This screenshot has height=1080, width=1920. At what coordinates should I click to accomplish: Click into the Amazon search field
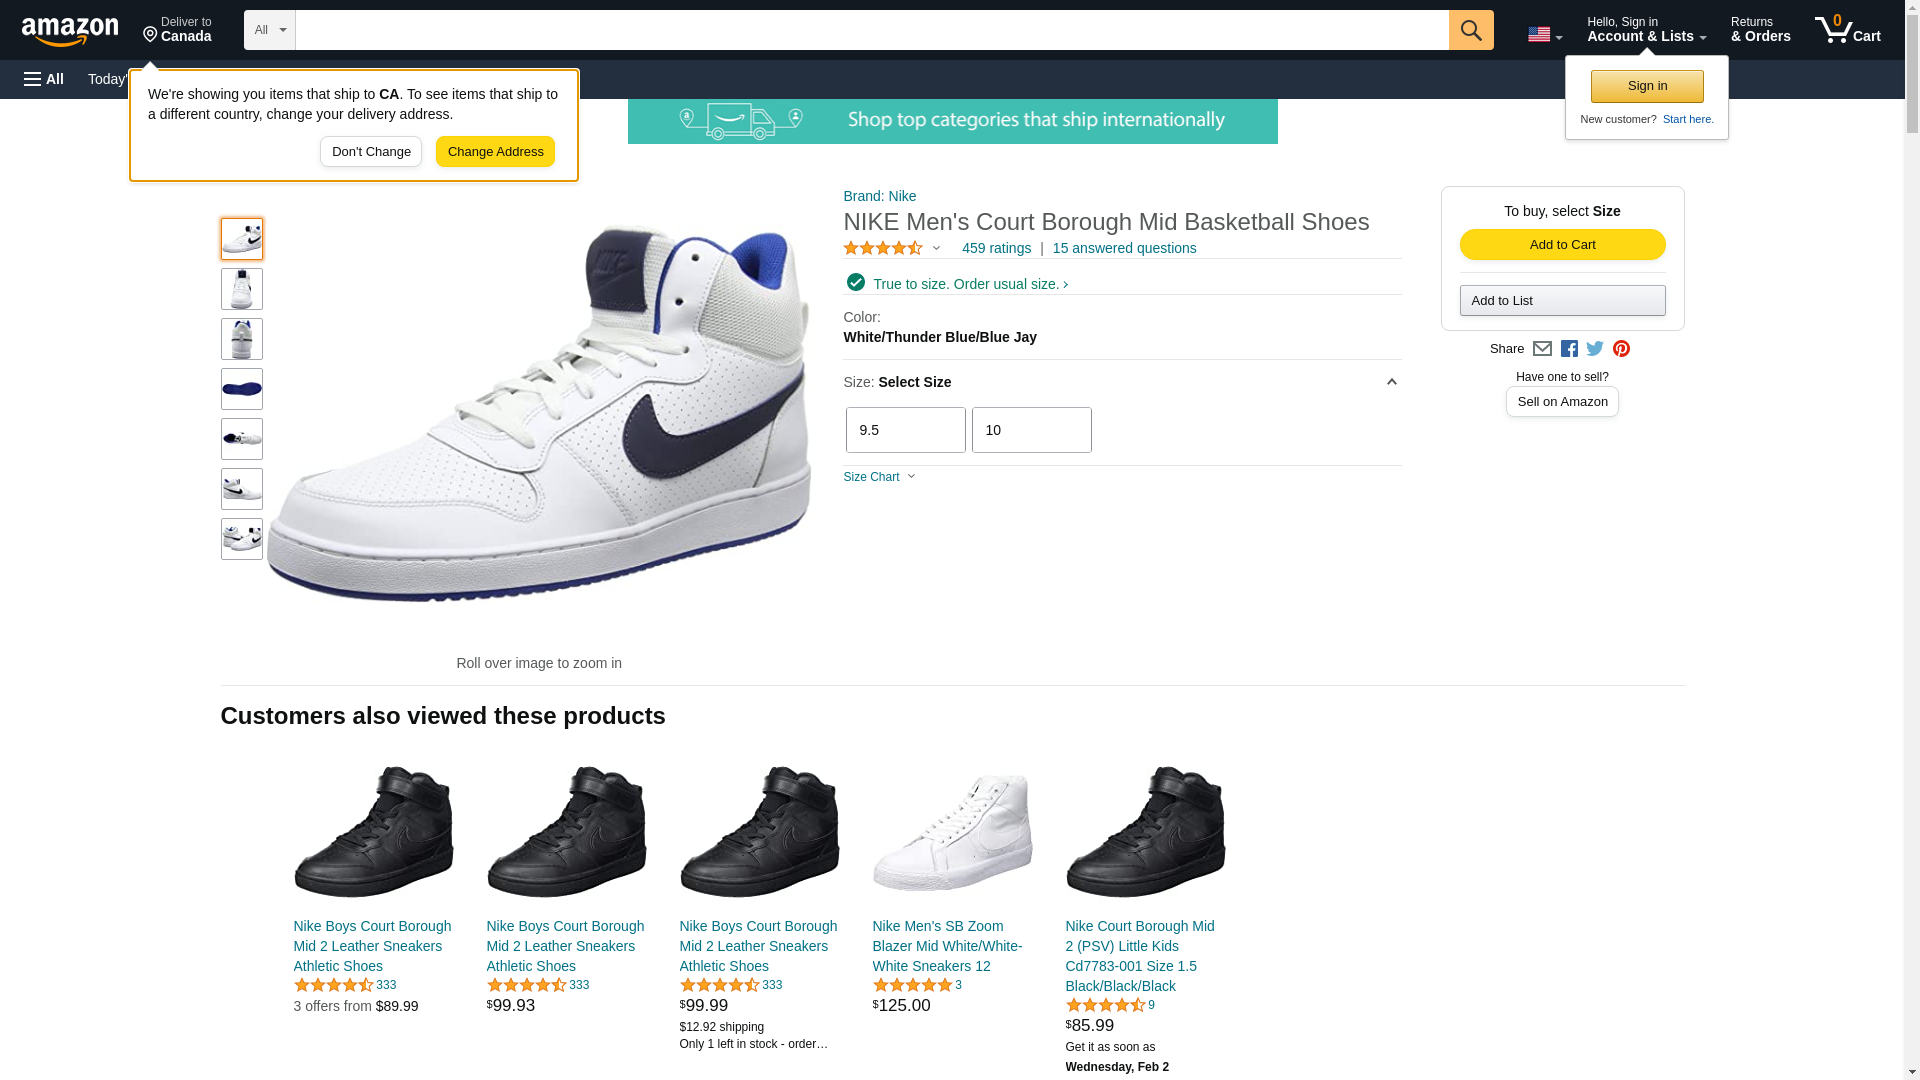(871, 30)
